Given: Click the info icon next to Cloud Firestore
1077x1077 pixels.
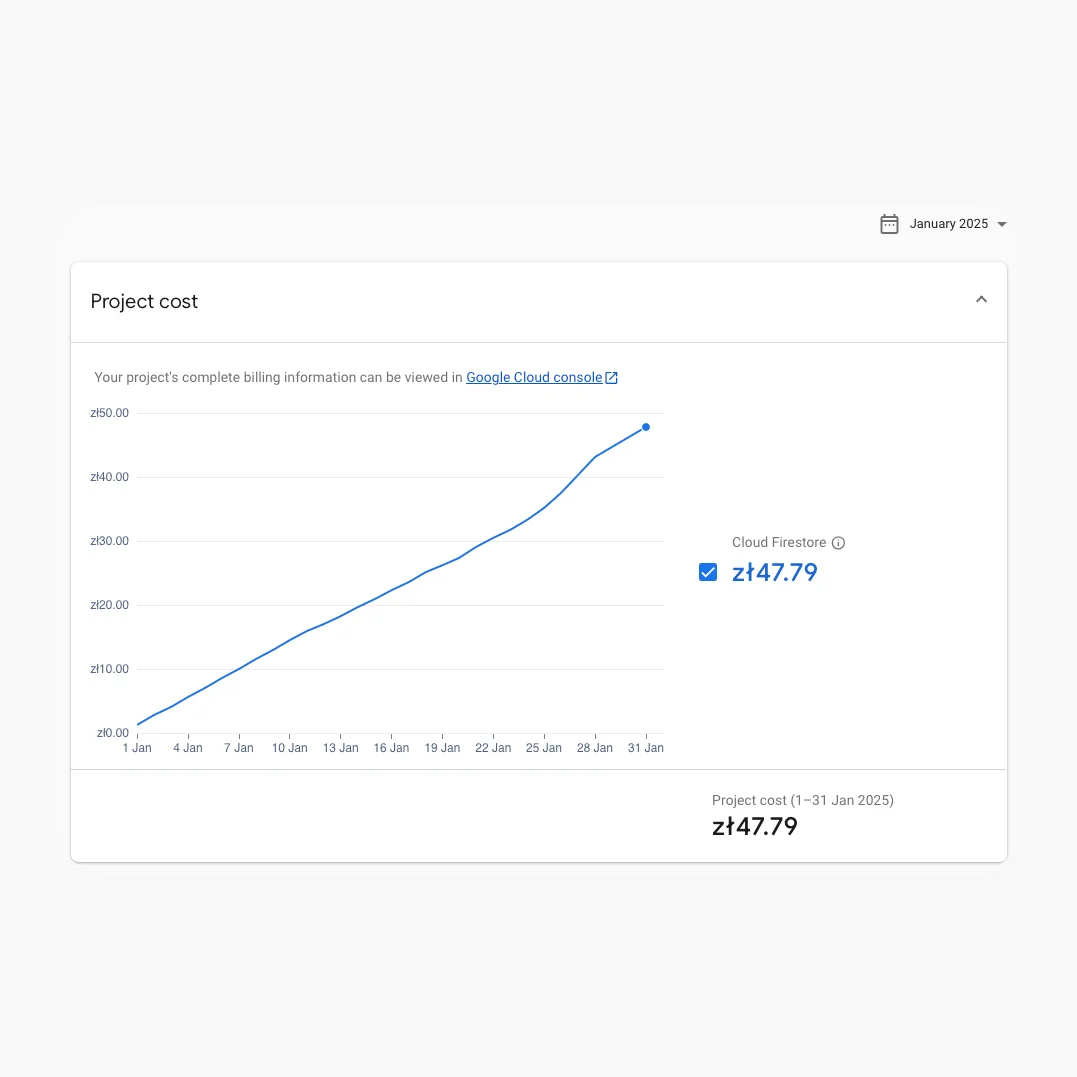Looking at the screenshot, I should pos(839,543).
